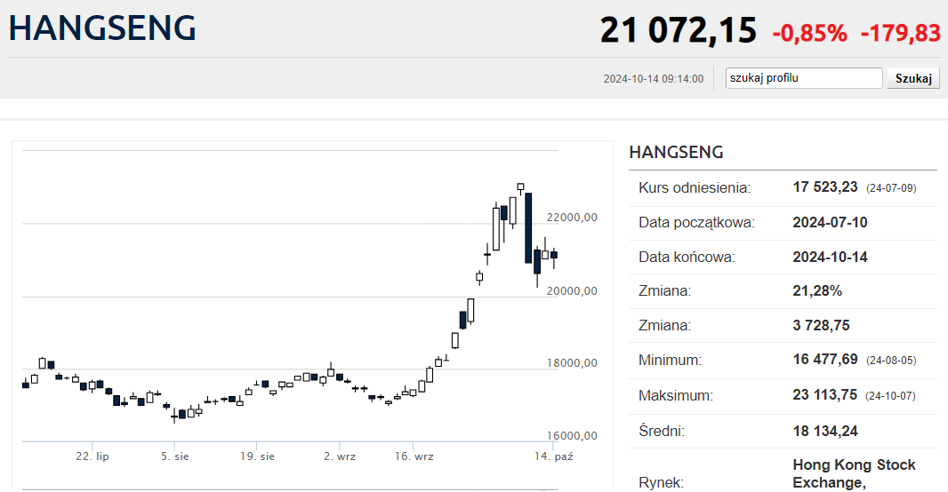Viewport: 948px width, 492px height.
Task: Select the index value 21 072,15
Action: coord(678,30)
